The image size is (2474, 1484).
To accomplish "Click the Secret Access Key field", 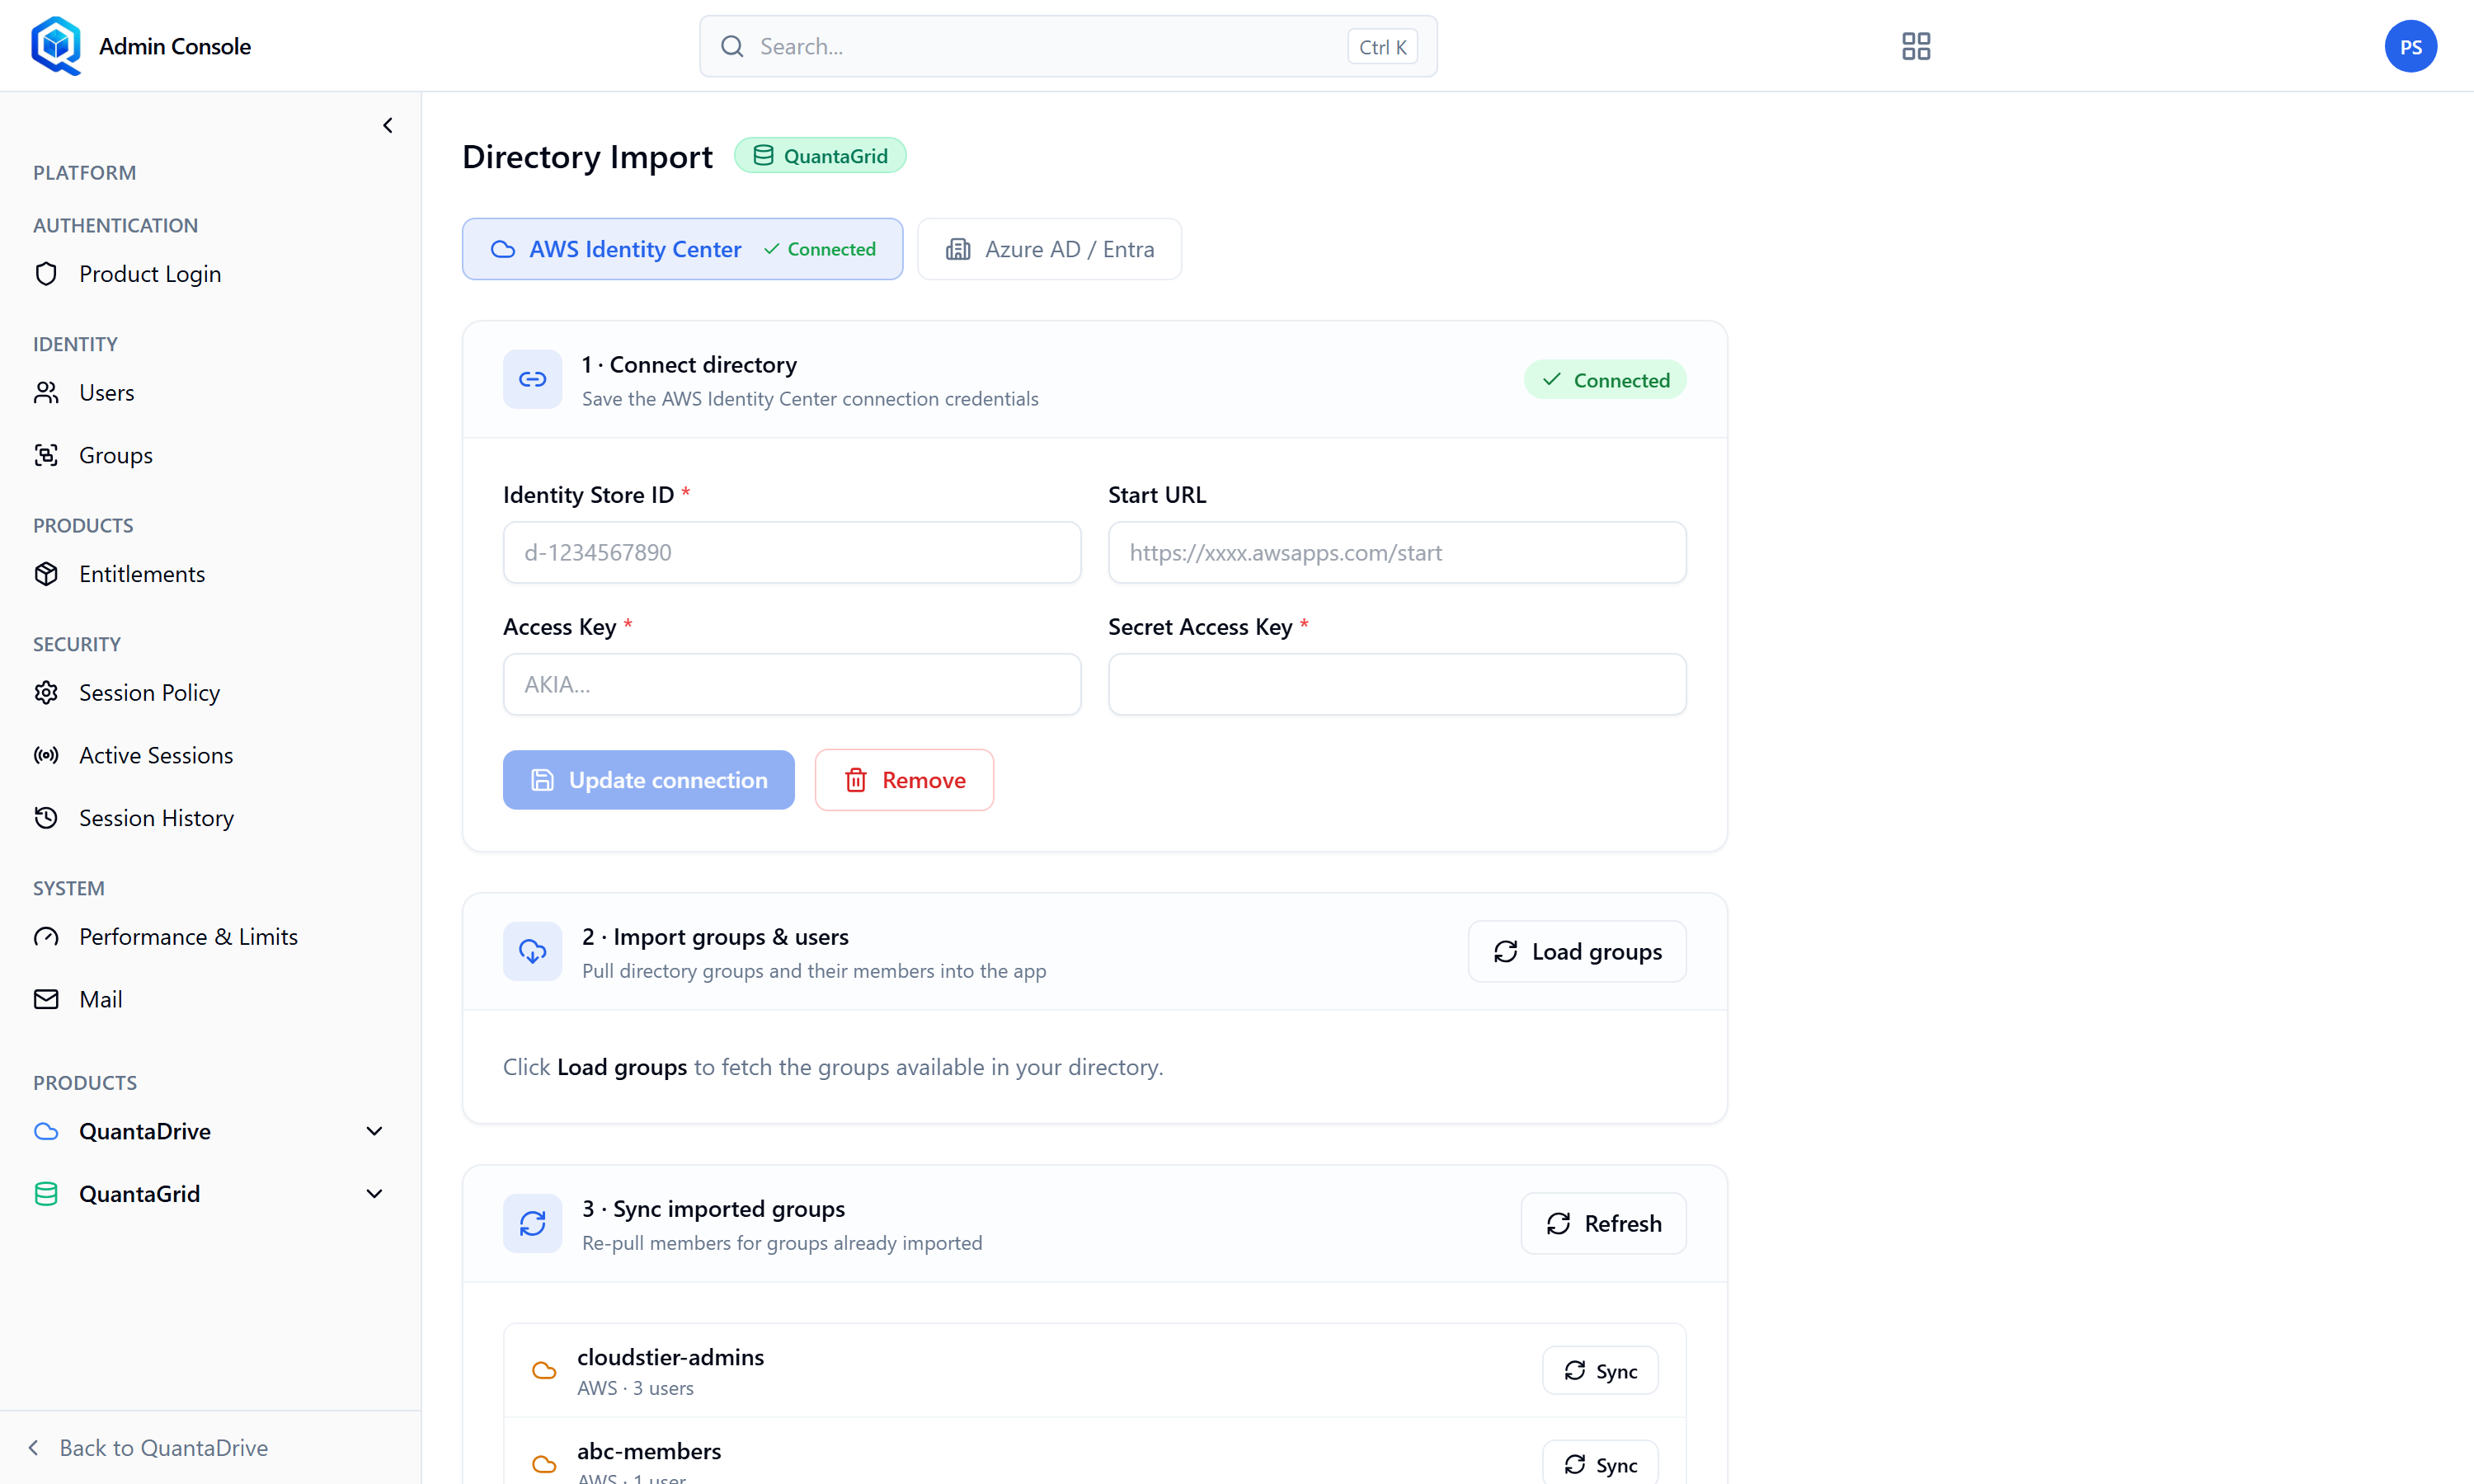I will pos(1397,684).
